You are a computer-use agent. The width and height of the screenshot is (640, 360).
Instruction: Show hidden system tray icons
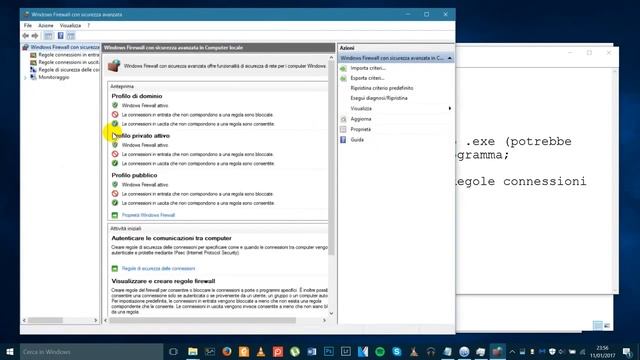pos(512,351)
